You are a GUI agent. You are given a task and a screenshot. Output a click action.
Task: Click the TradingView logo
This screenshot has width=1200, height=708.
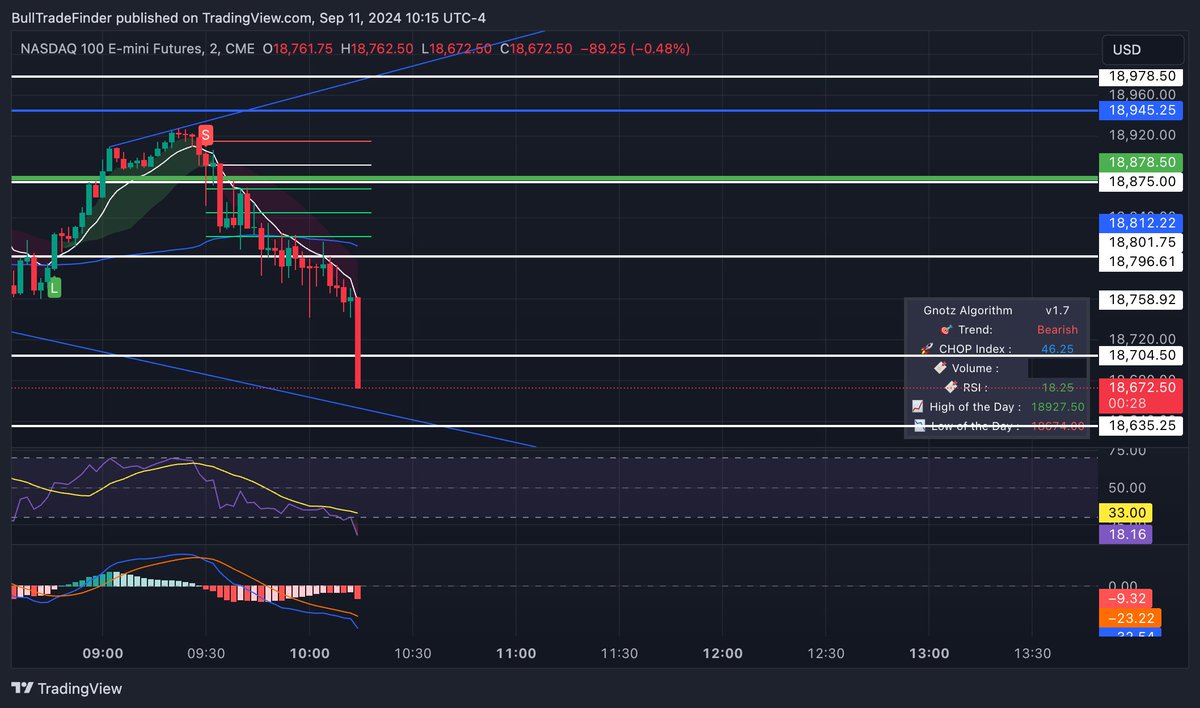[66, 688]
